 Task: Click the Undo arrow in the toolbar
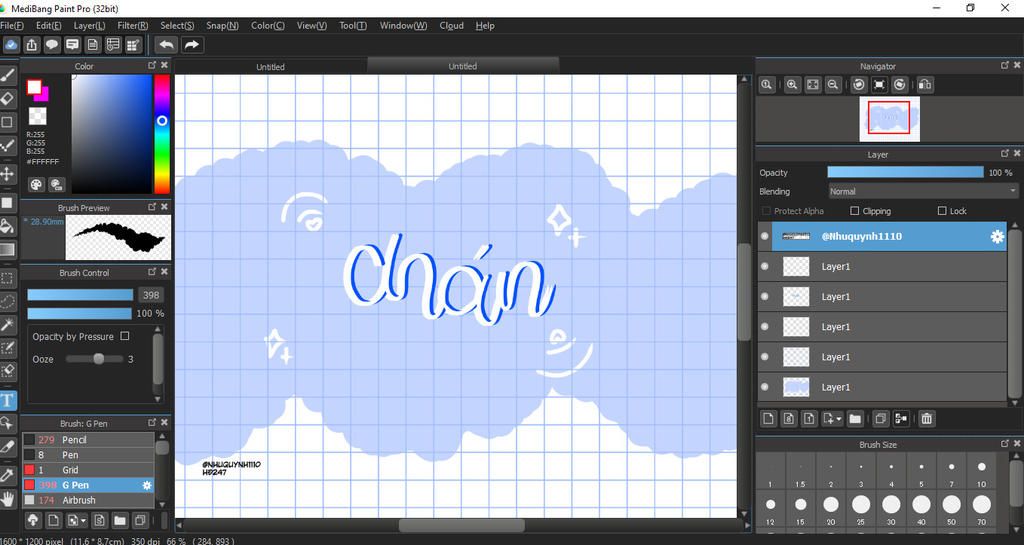click(167, 44)
